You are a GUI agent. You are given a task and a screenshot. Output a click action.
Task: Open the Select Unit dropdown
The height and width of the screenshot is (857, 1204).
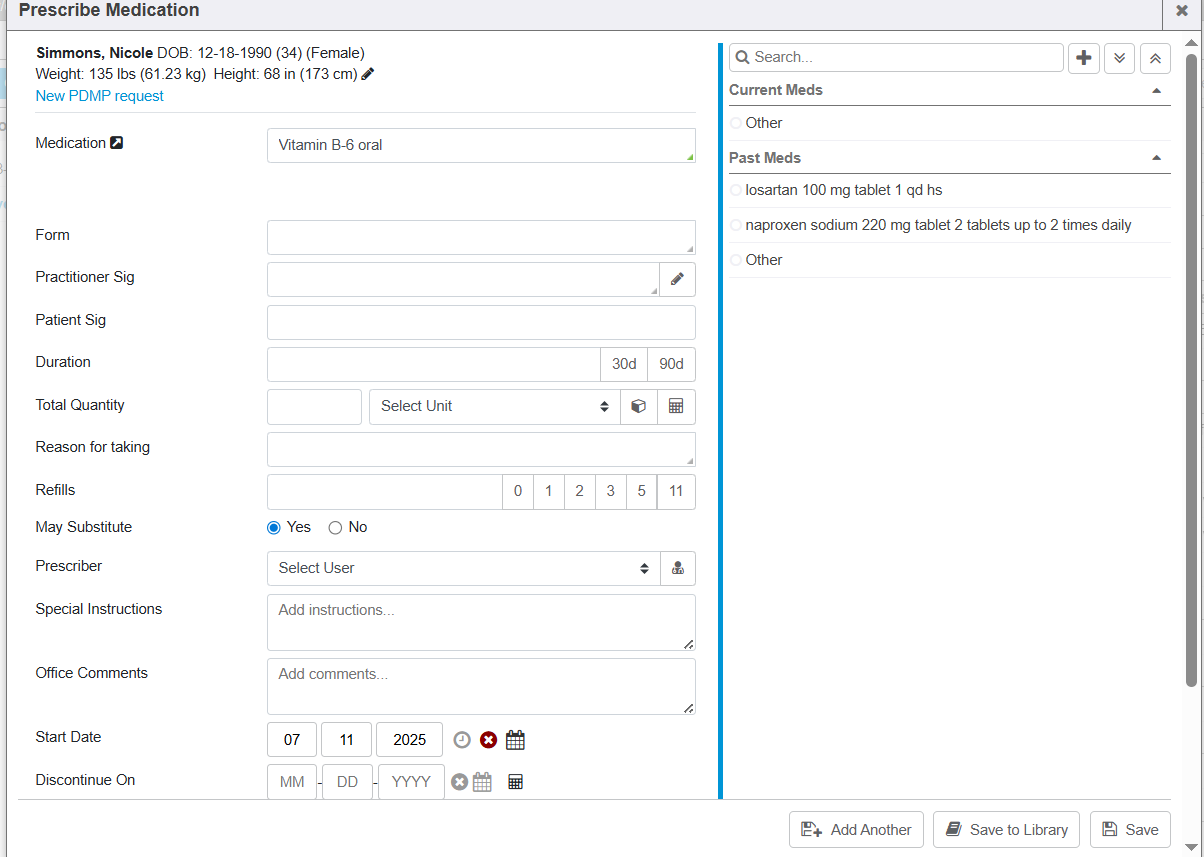[x=494, y=407]
